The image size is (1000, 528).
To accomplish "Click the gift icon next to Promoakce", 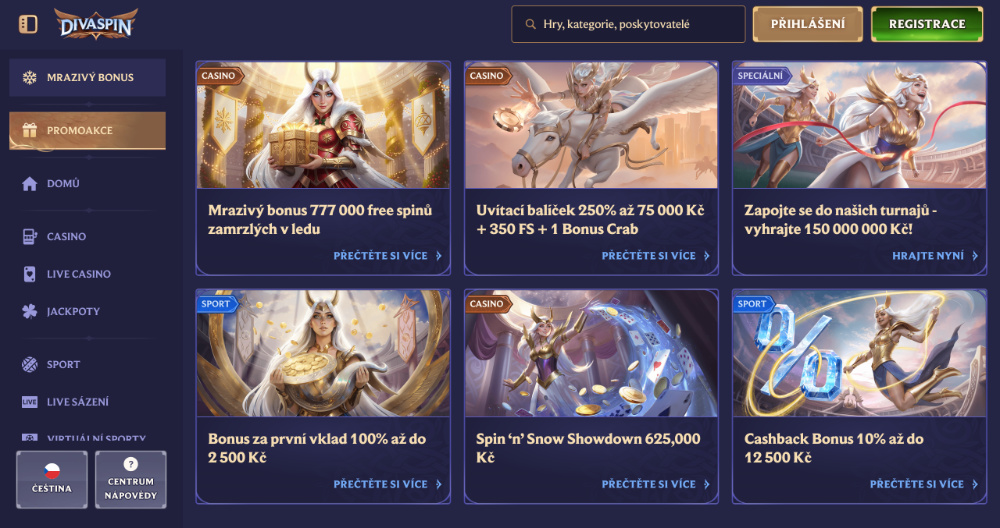I will click(29, 130).
